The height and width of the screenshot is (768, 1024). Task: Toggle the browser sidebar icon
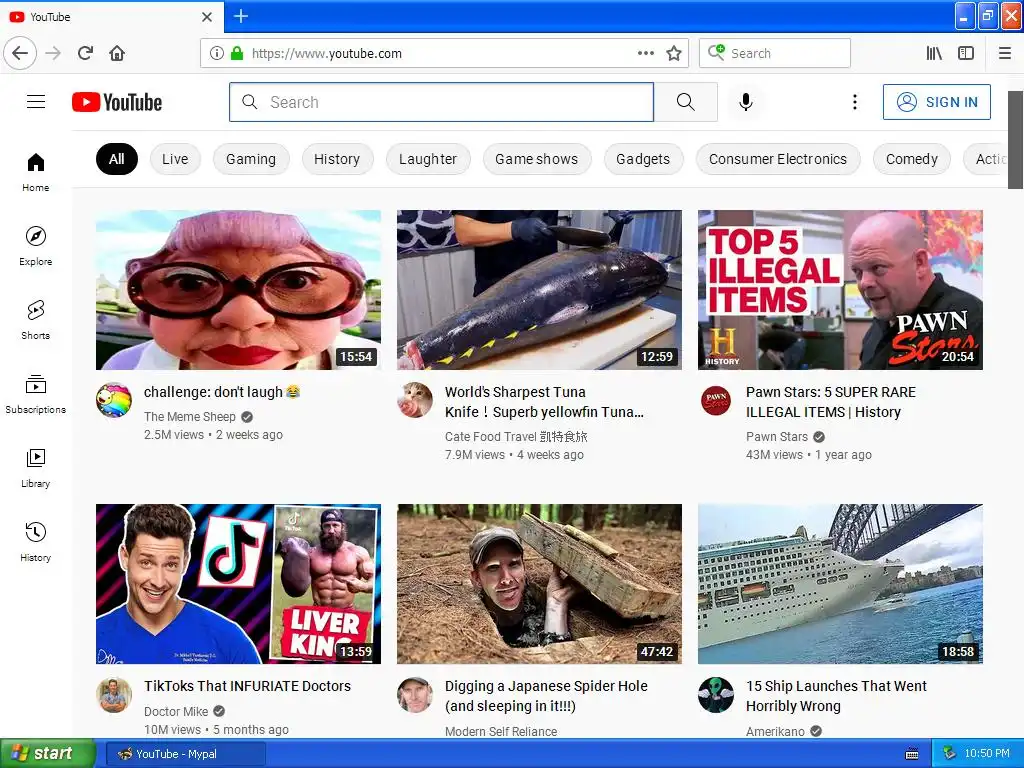click(x=966, y=53)
